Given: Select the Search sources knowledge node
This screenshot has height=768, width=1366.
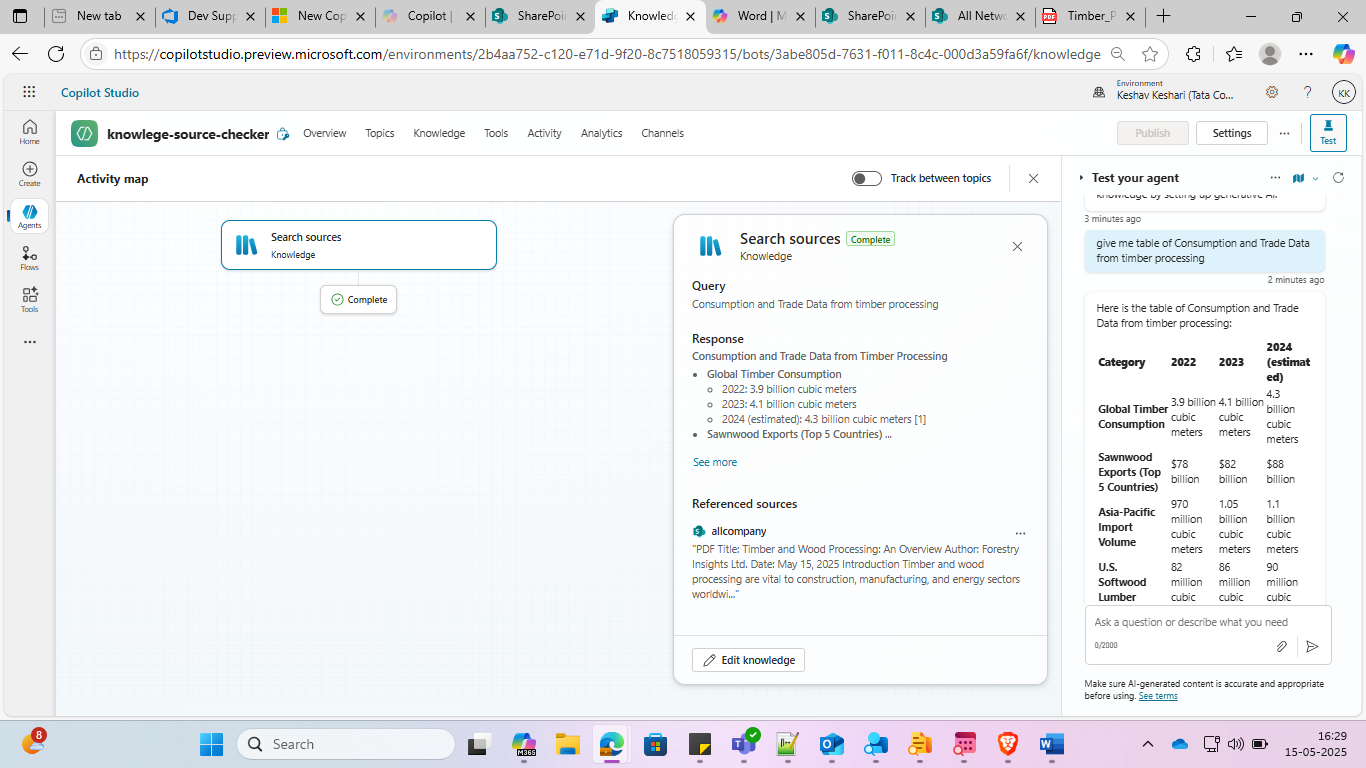Looking at the screenshot, I should pyautogui.click(x=359, y=245).
